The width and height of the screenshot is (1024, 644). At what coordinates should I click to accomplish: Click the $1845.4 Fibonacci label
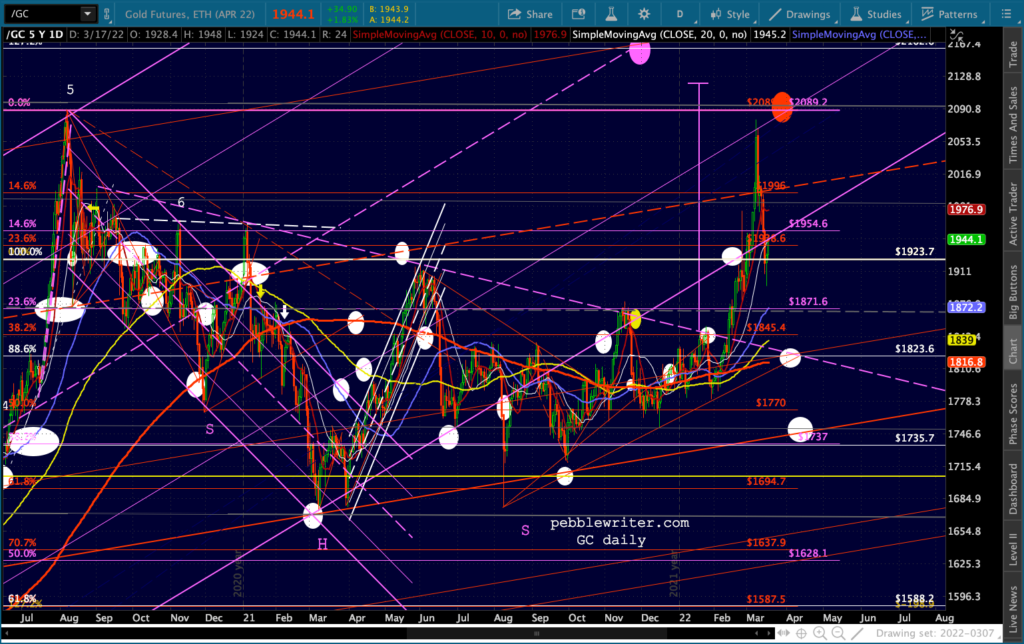pos(766,327)
